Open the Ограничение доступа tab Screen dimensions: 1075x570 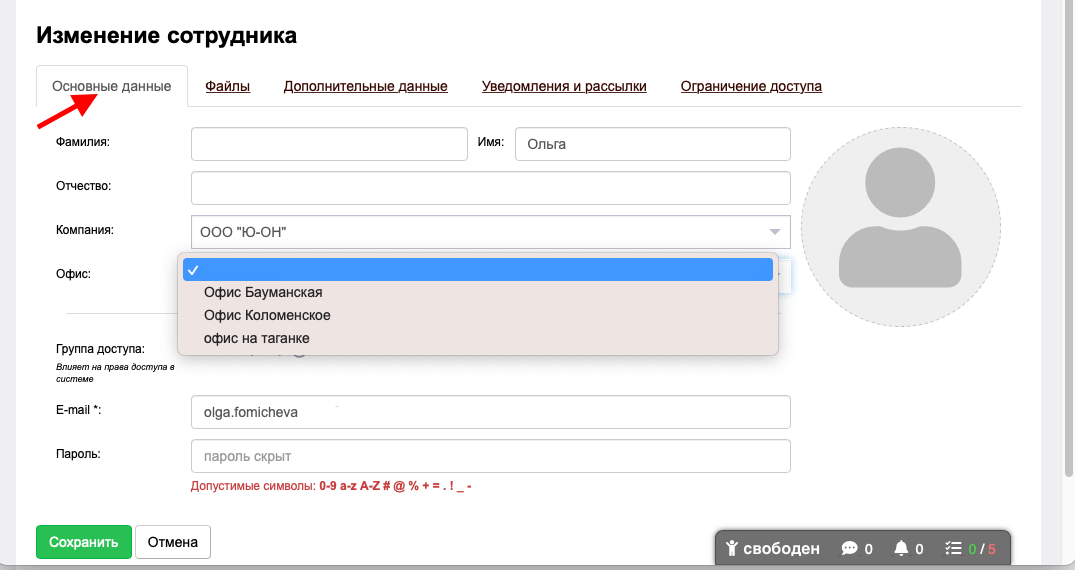[751, 86]
